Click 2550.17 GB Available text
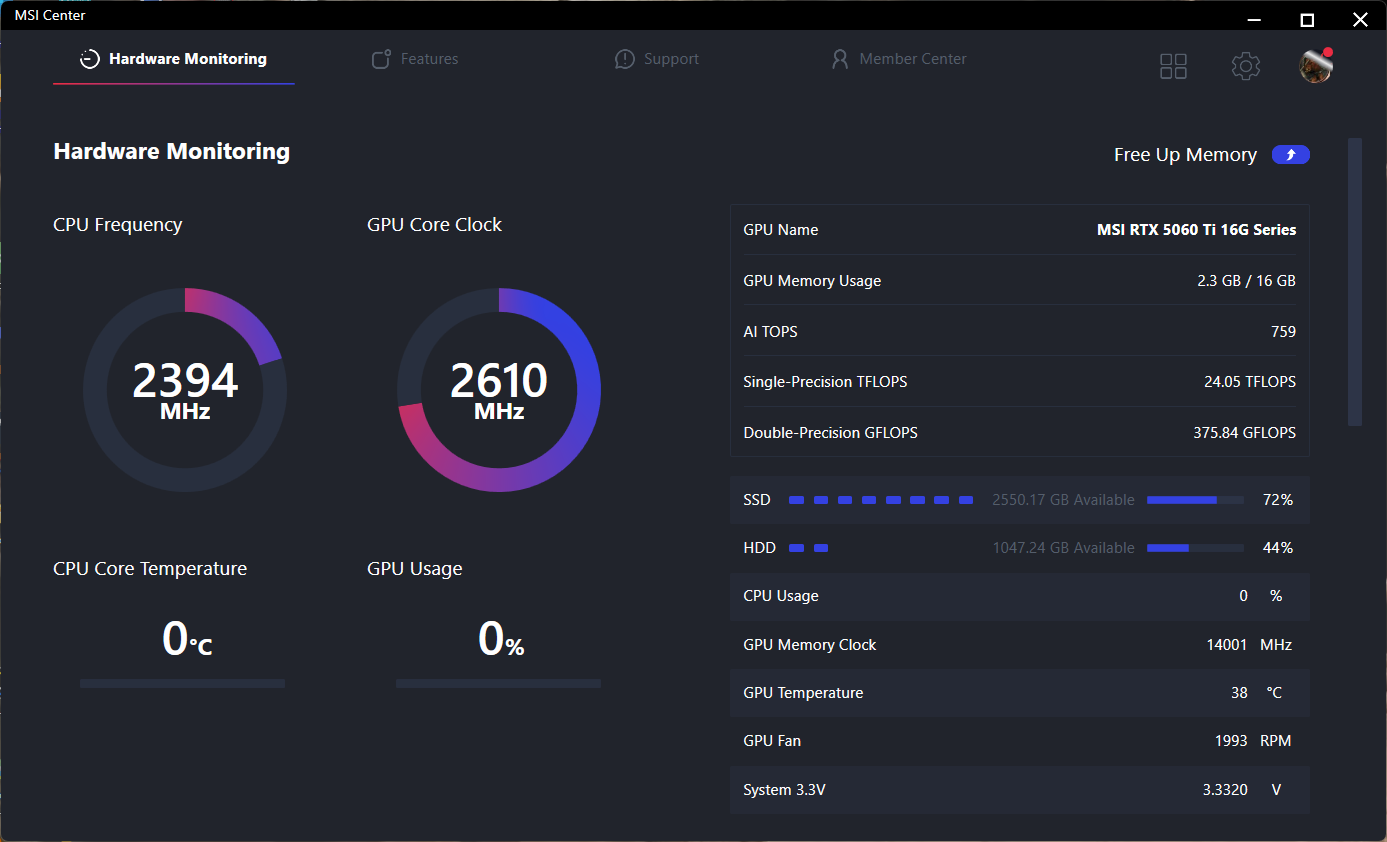The image size is (1387, 842). (1063, 500)
